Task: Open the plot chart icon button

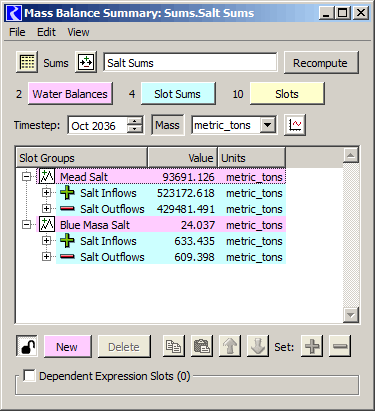Action: point(295,125)
